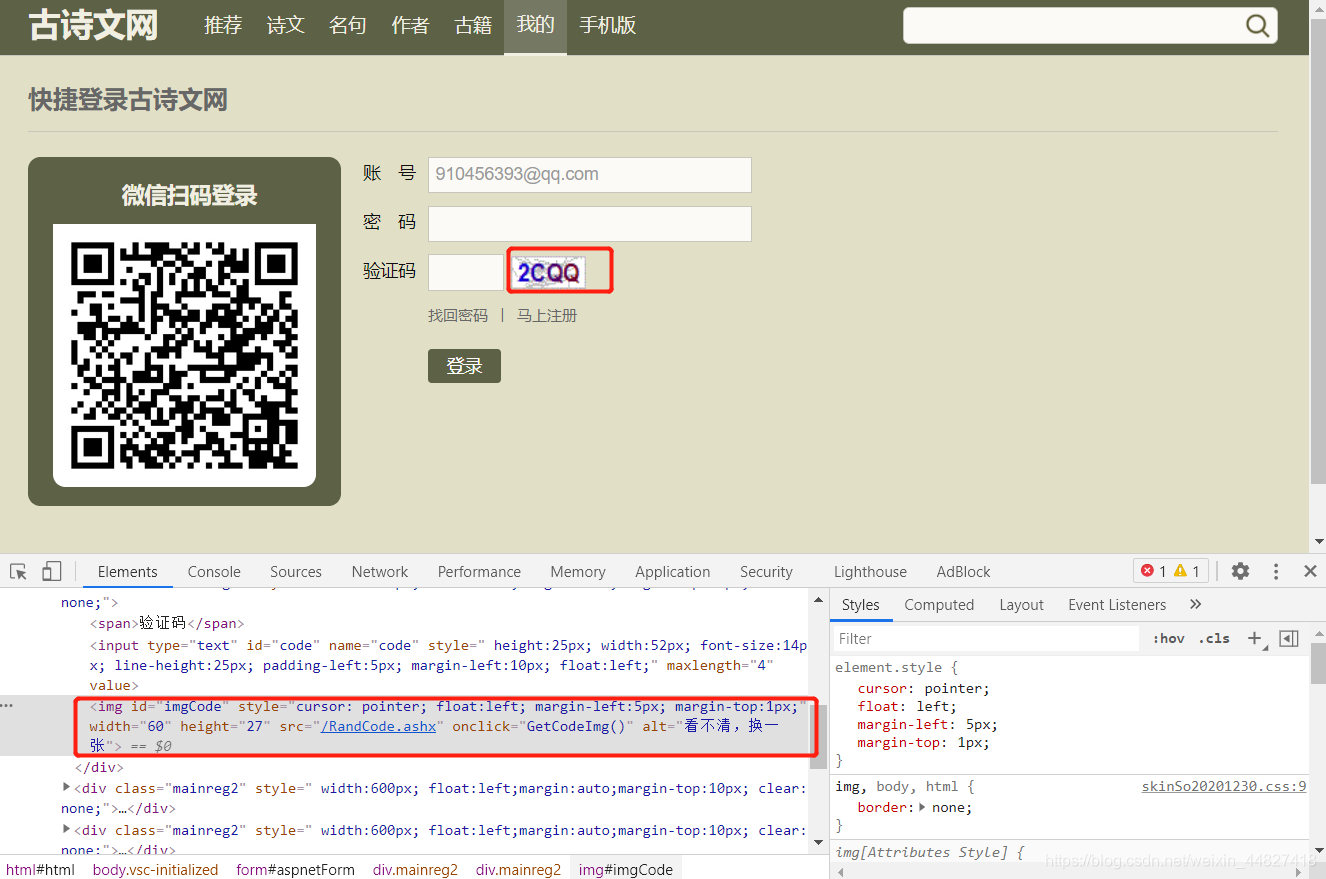1326x879 pixels.
Task: Click page scrollbar down arrow
Action: (1318, 541)
